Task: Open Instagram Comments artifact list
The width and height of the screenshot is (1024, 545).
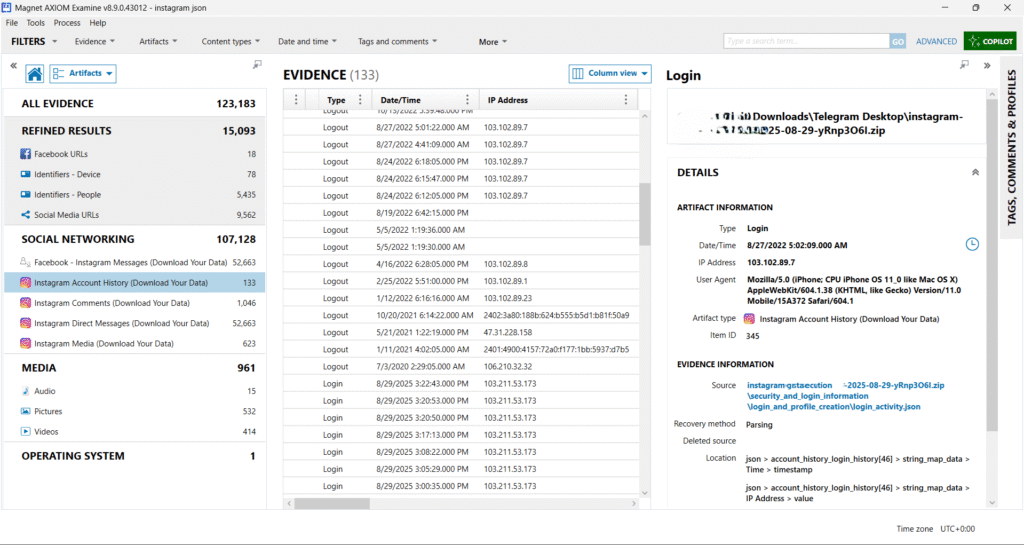Action: tap(135, 303)
